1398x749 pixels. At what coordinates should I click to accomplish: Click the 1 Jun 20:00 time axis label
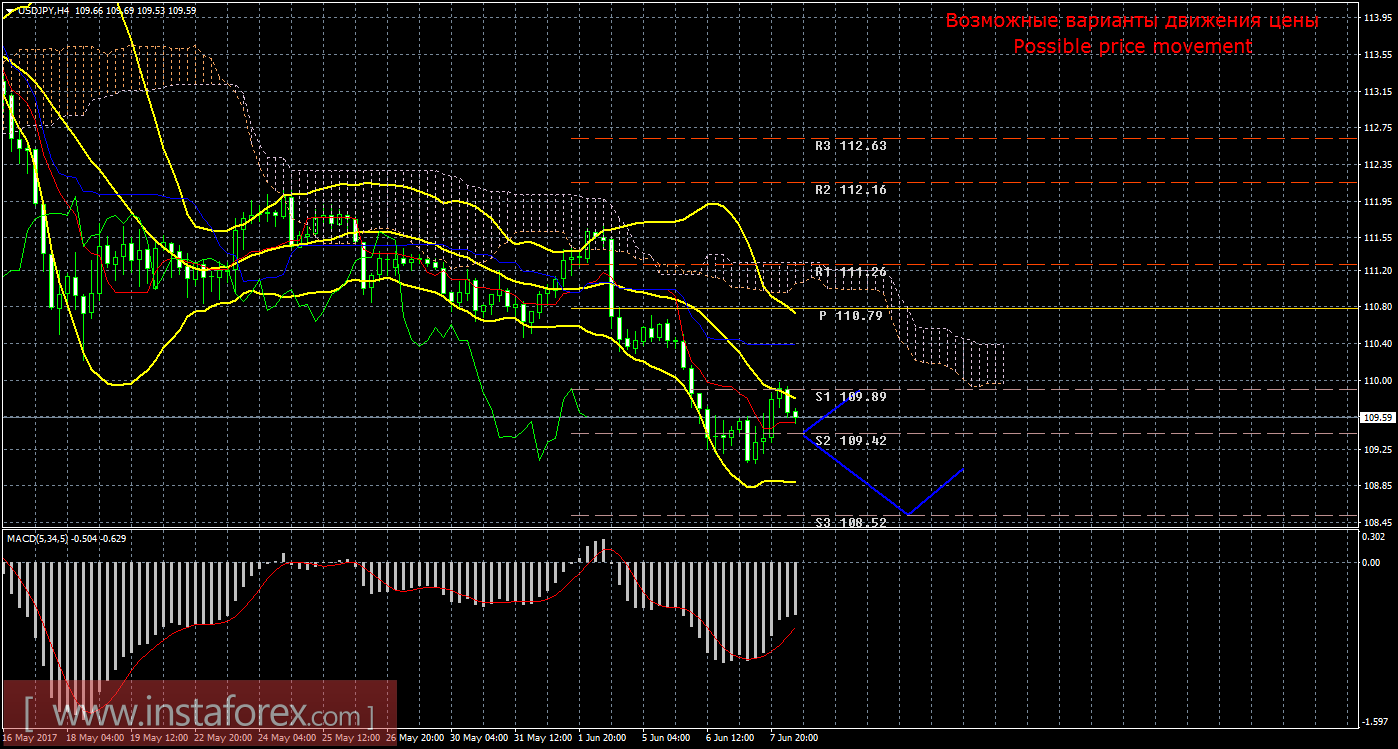point(602,738)
